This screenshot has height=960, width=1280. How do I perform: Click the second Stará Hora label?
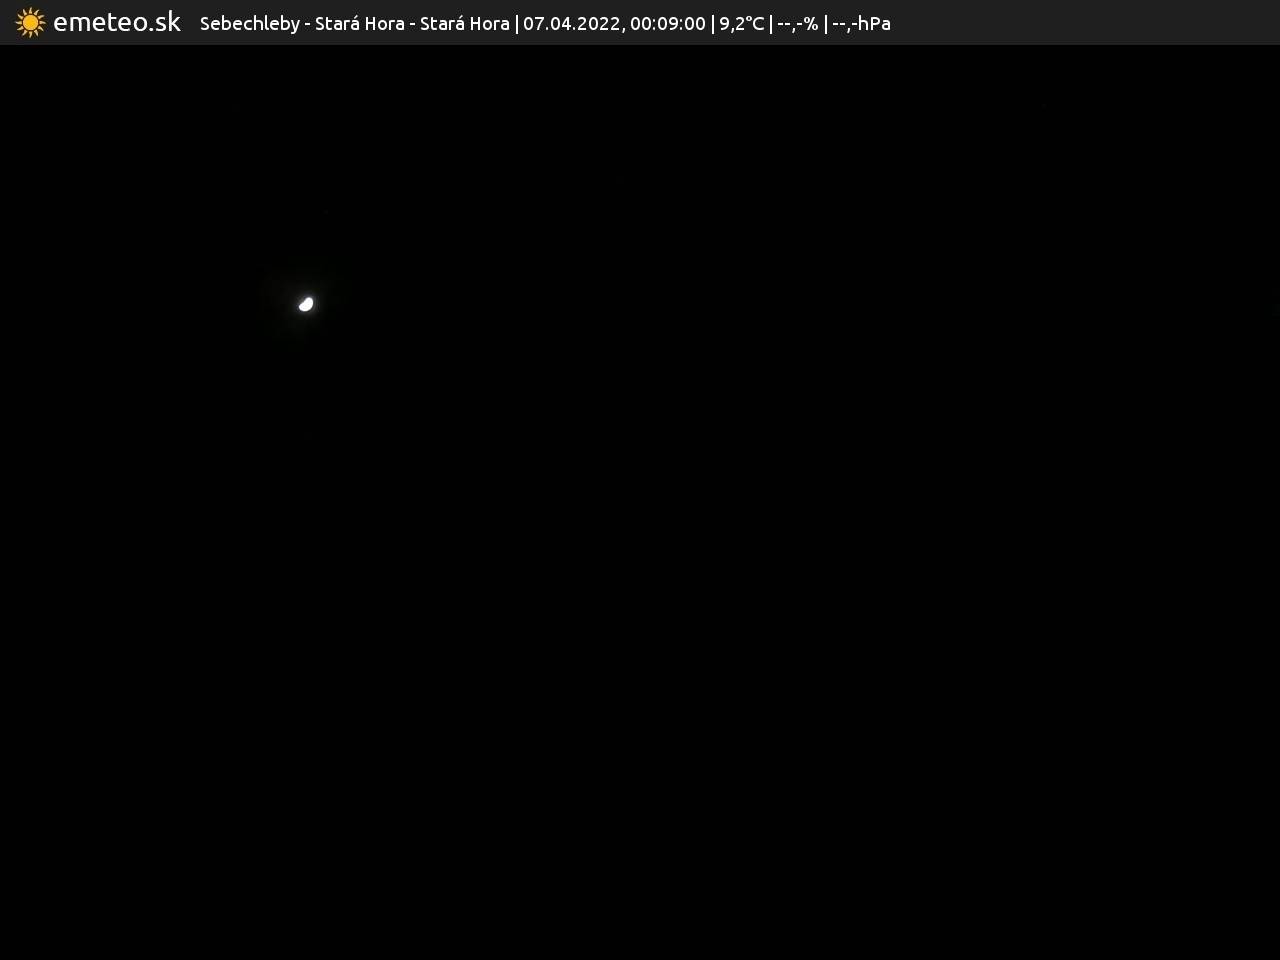point(464,23)
